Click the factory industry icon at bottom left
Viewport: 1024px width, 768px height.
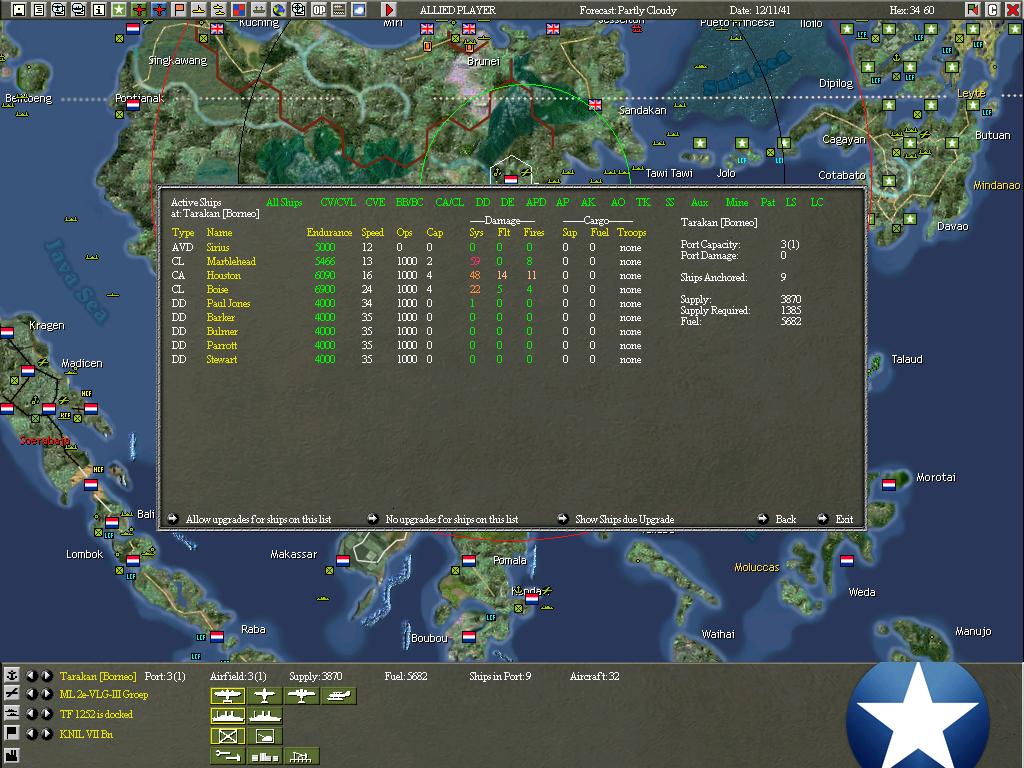11,756
